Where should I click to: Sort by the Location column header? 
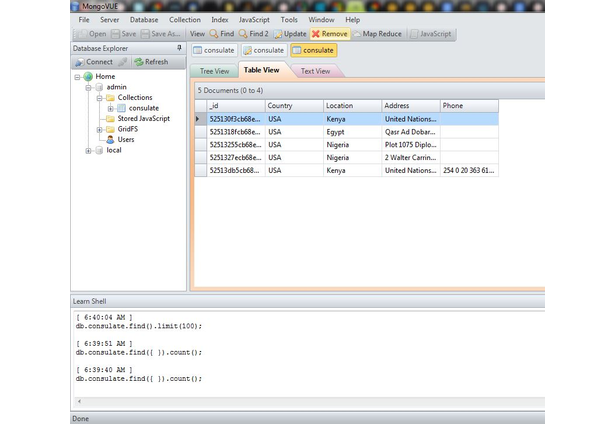(x=353, y=106)
